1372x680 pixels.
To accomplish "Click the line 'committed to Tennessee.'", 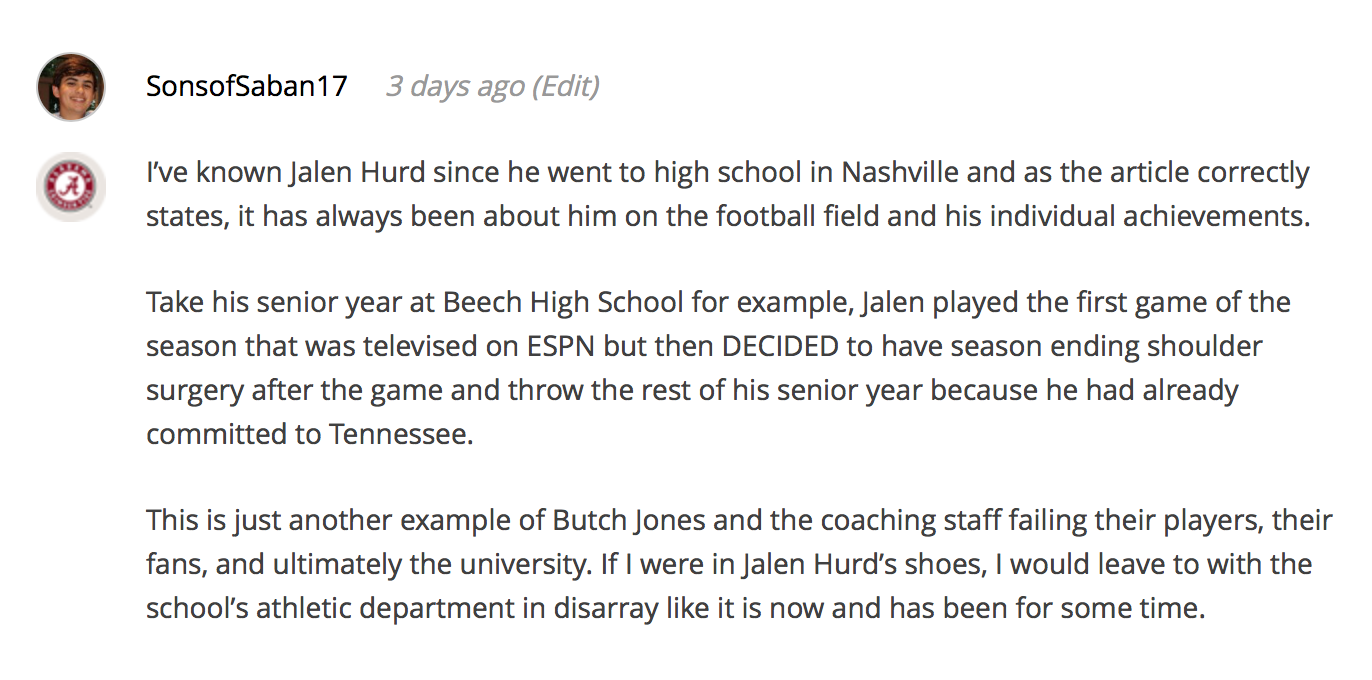I will [309, 434].
